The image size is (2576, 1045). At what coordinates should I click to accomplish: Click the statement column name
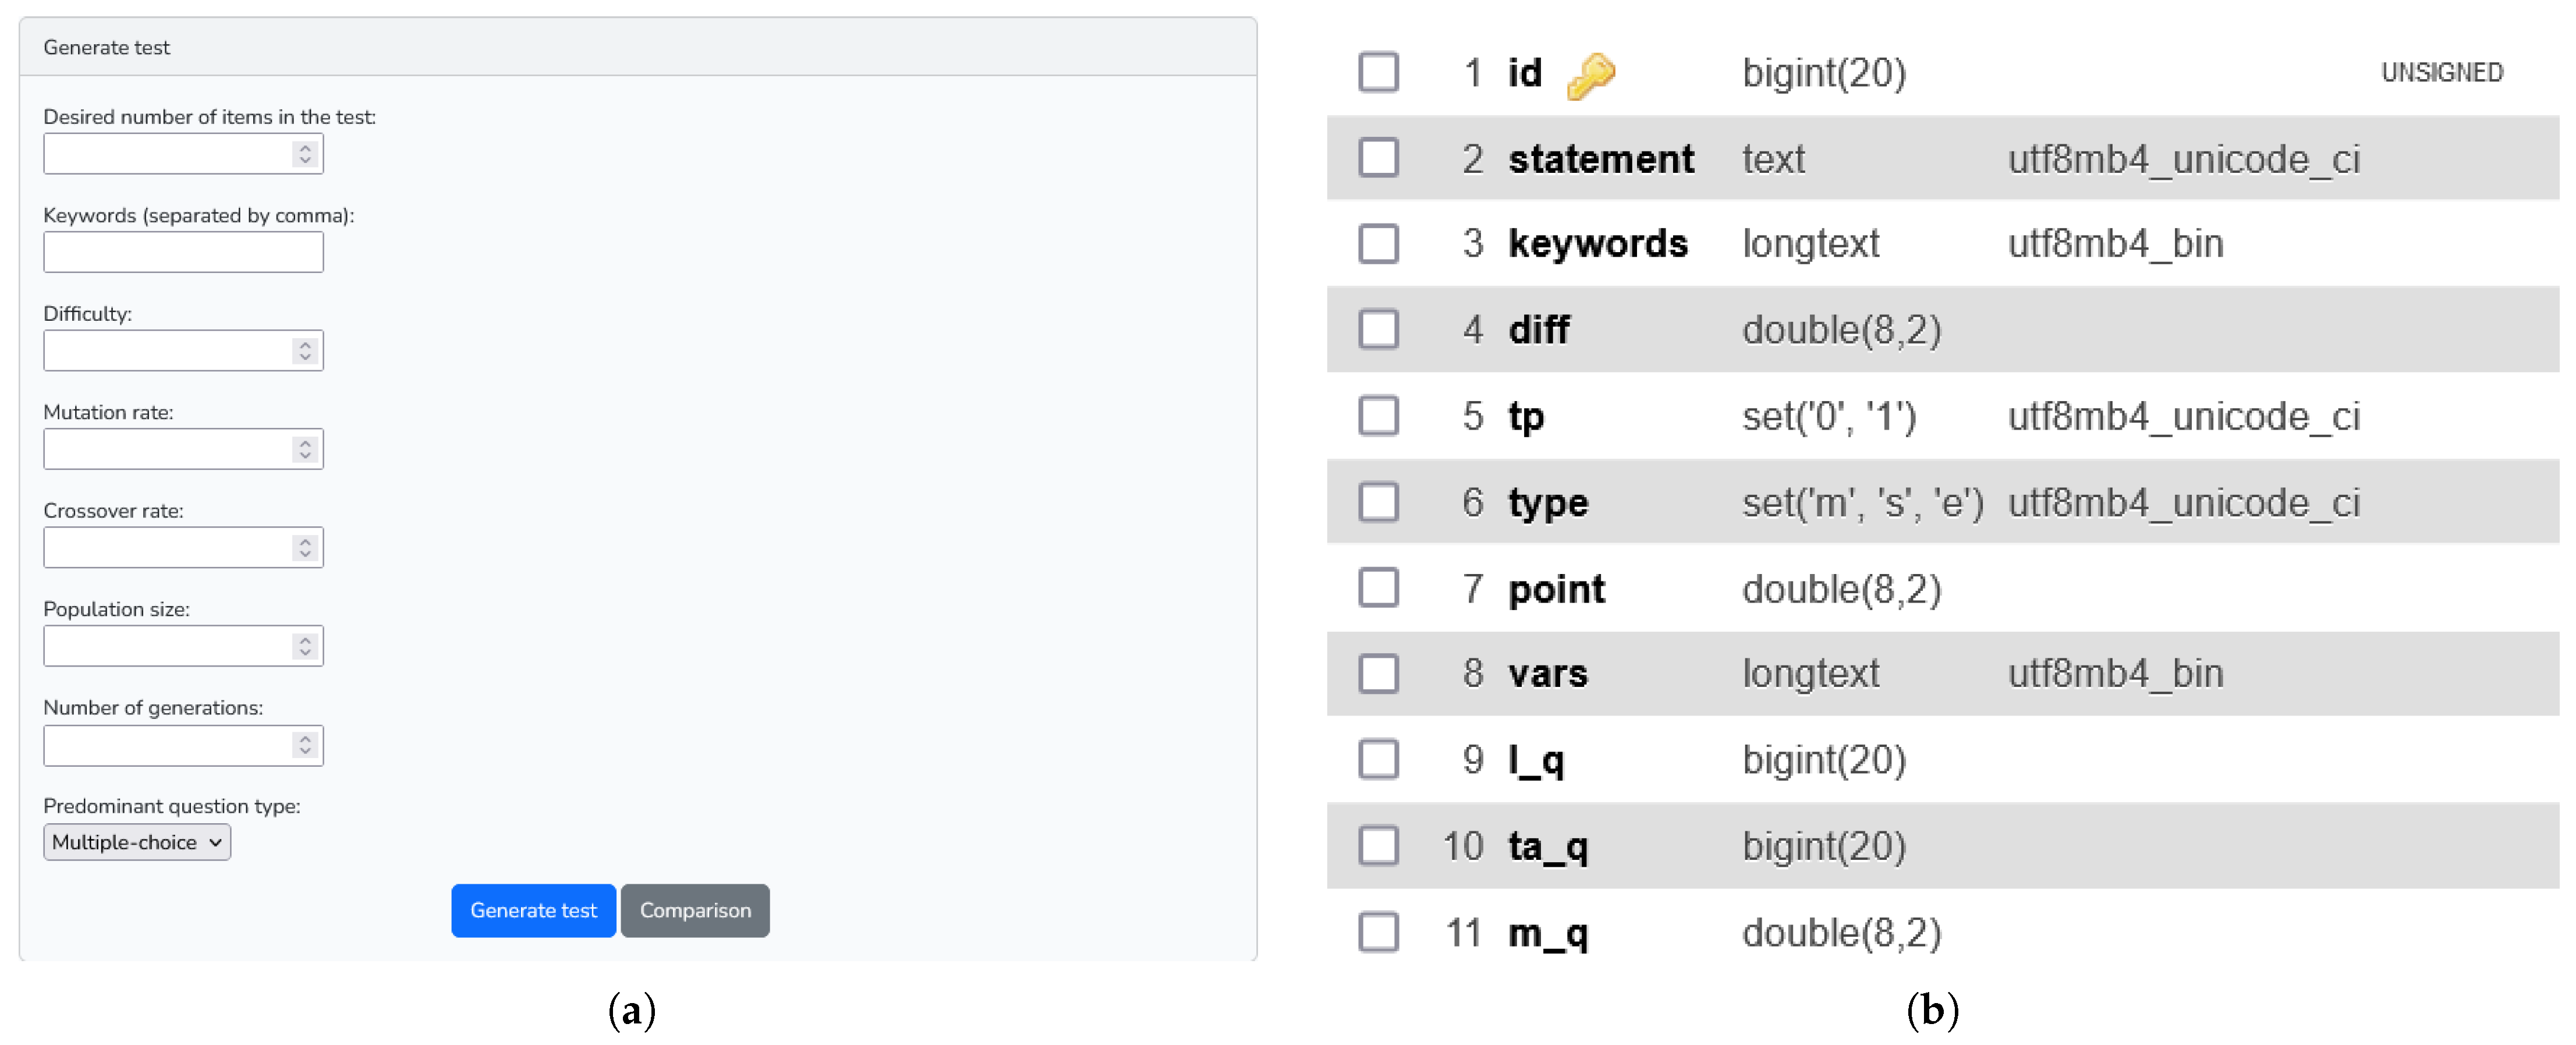tap(1600, 159)
